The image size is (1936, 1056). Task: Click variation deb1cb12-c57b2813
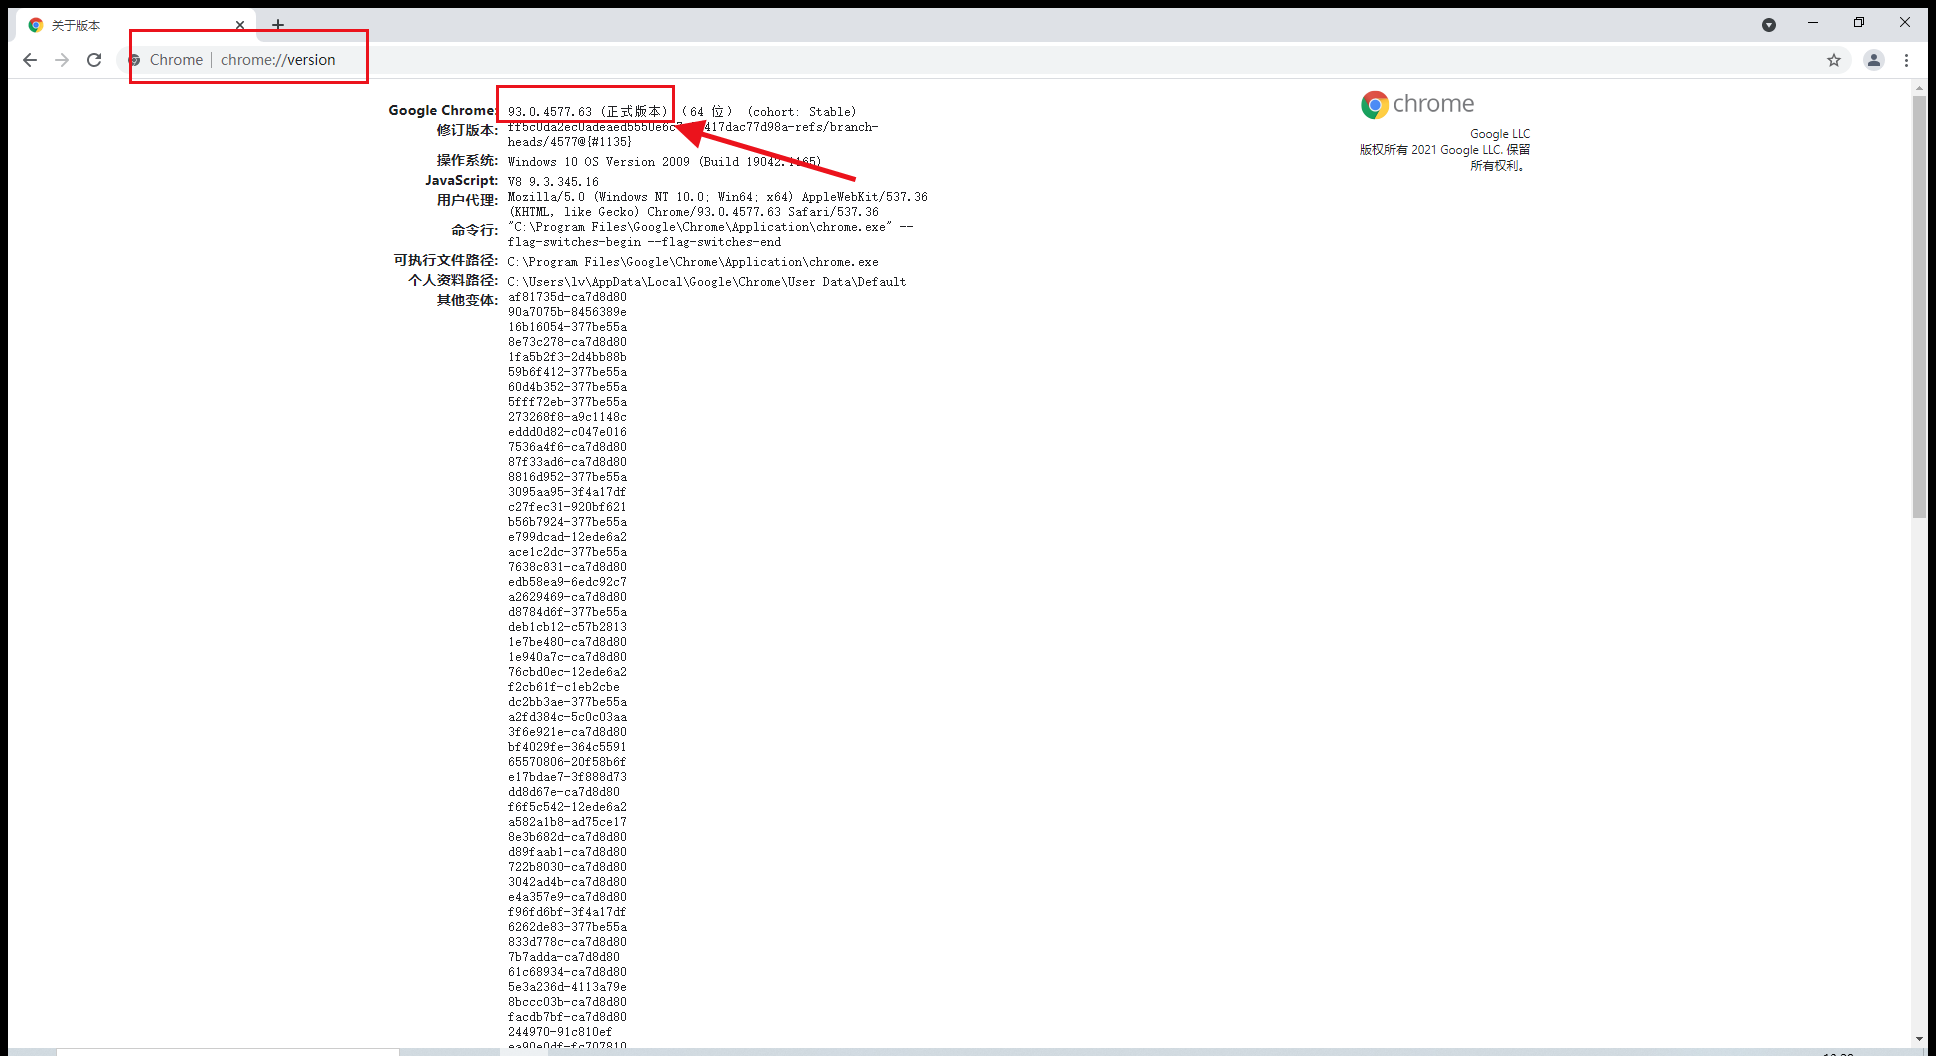point(567,627)
